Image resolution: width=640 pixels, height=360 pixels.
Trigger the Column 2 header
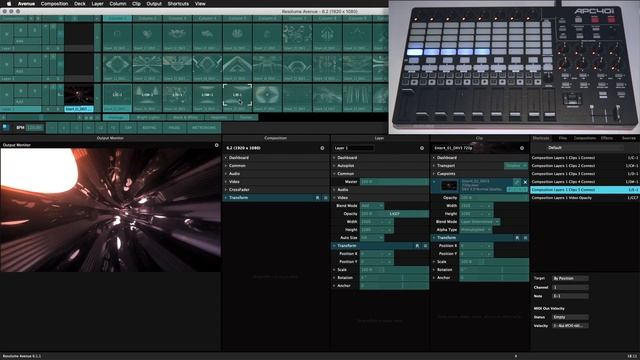point(147,18)
